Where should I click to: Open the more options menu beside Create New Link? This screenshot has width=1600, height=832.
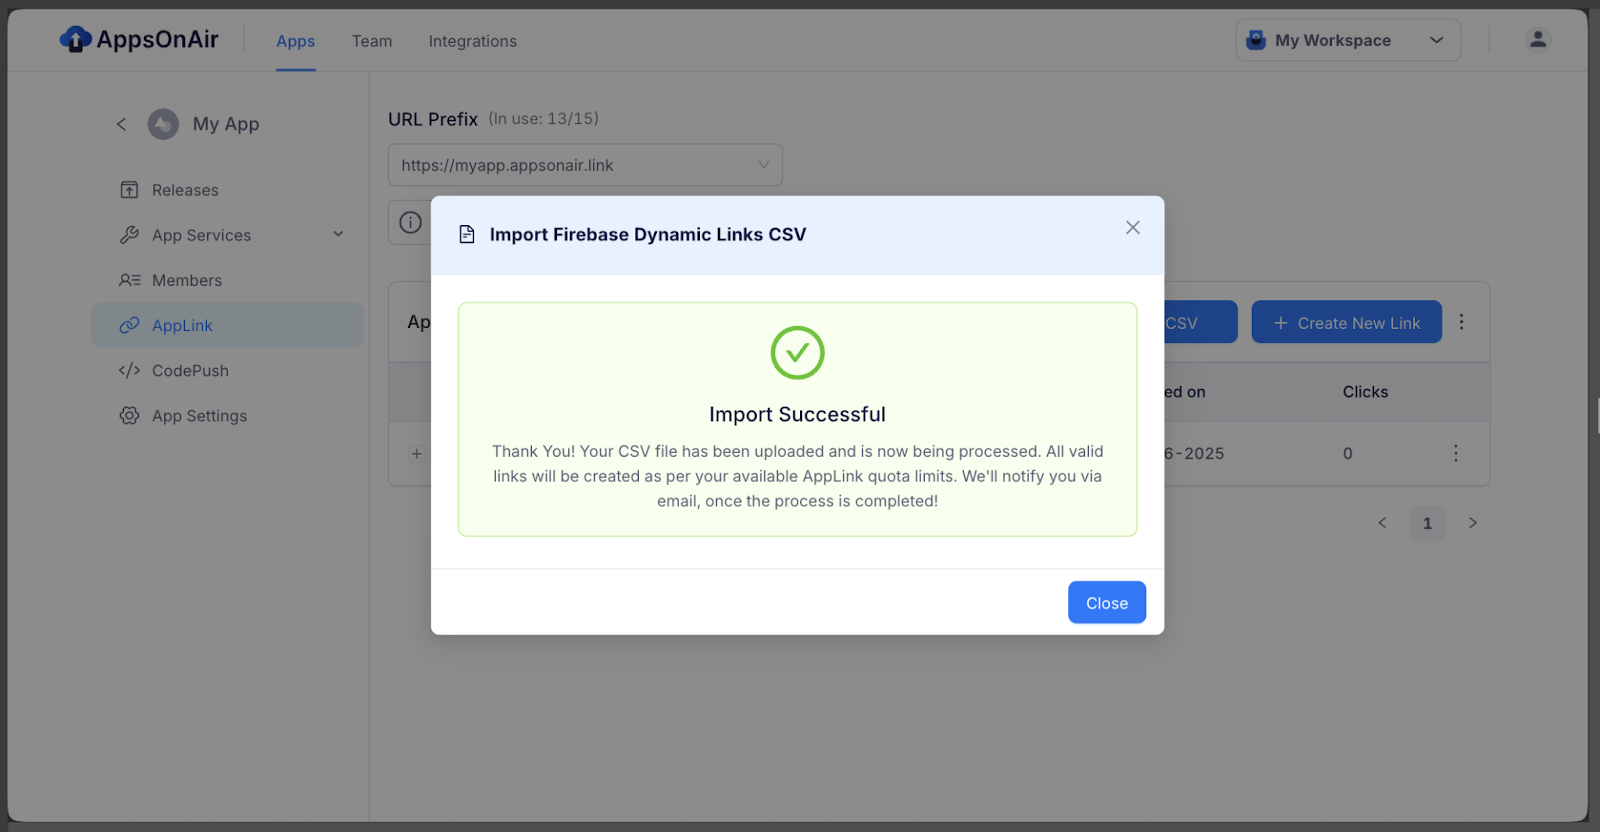click(x=1461, y=322)
